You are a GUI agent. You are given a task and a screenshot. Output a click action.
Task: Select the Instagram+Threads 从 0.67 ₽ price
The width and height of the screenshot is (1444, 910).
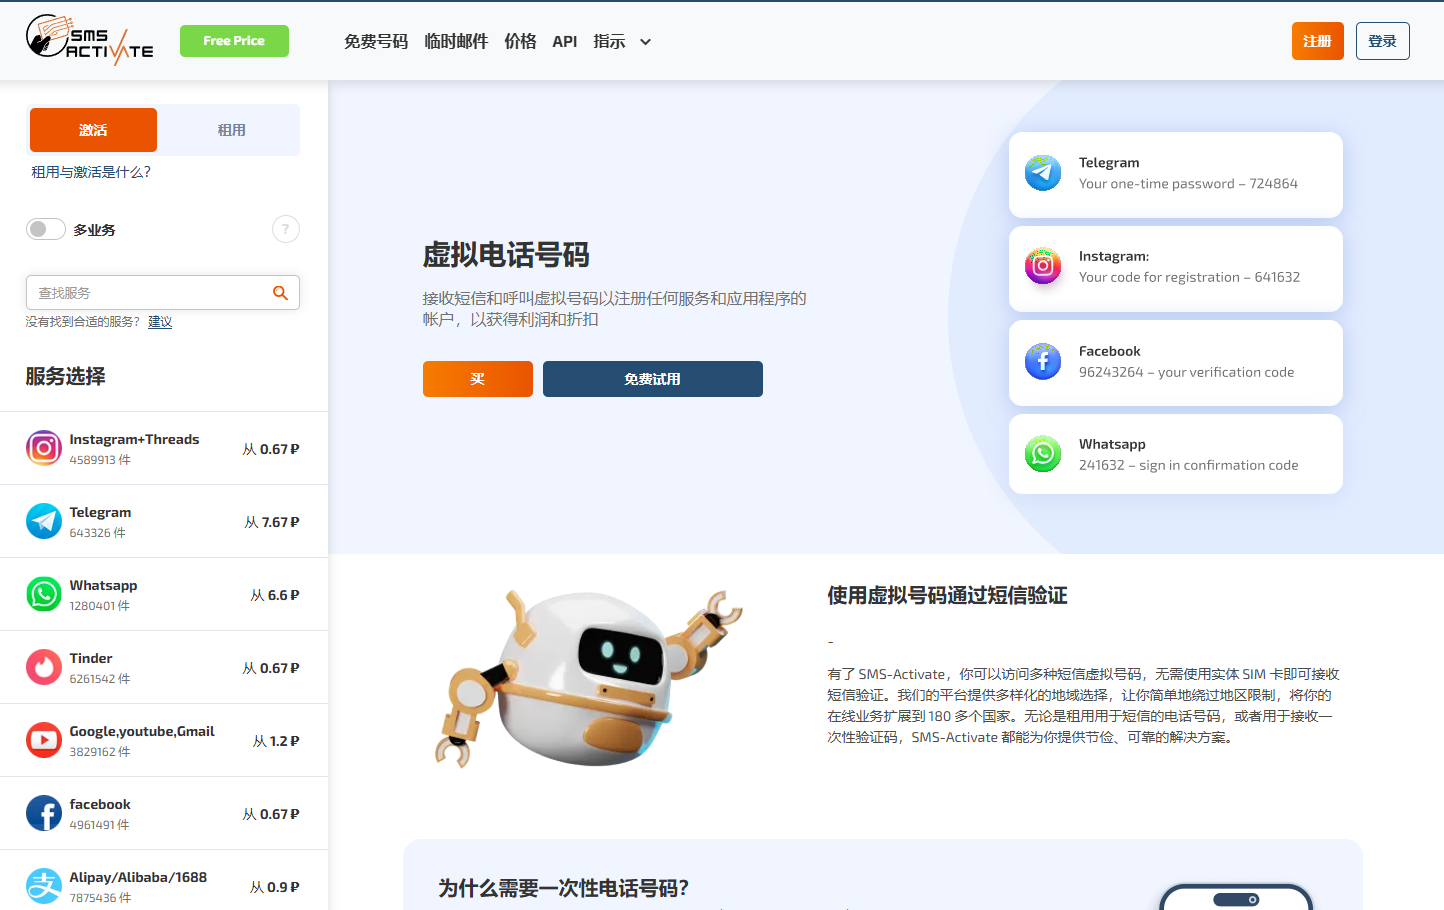[x=271, y=449]
